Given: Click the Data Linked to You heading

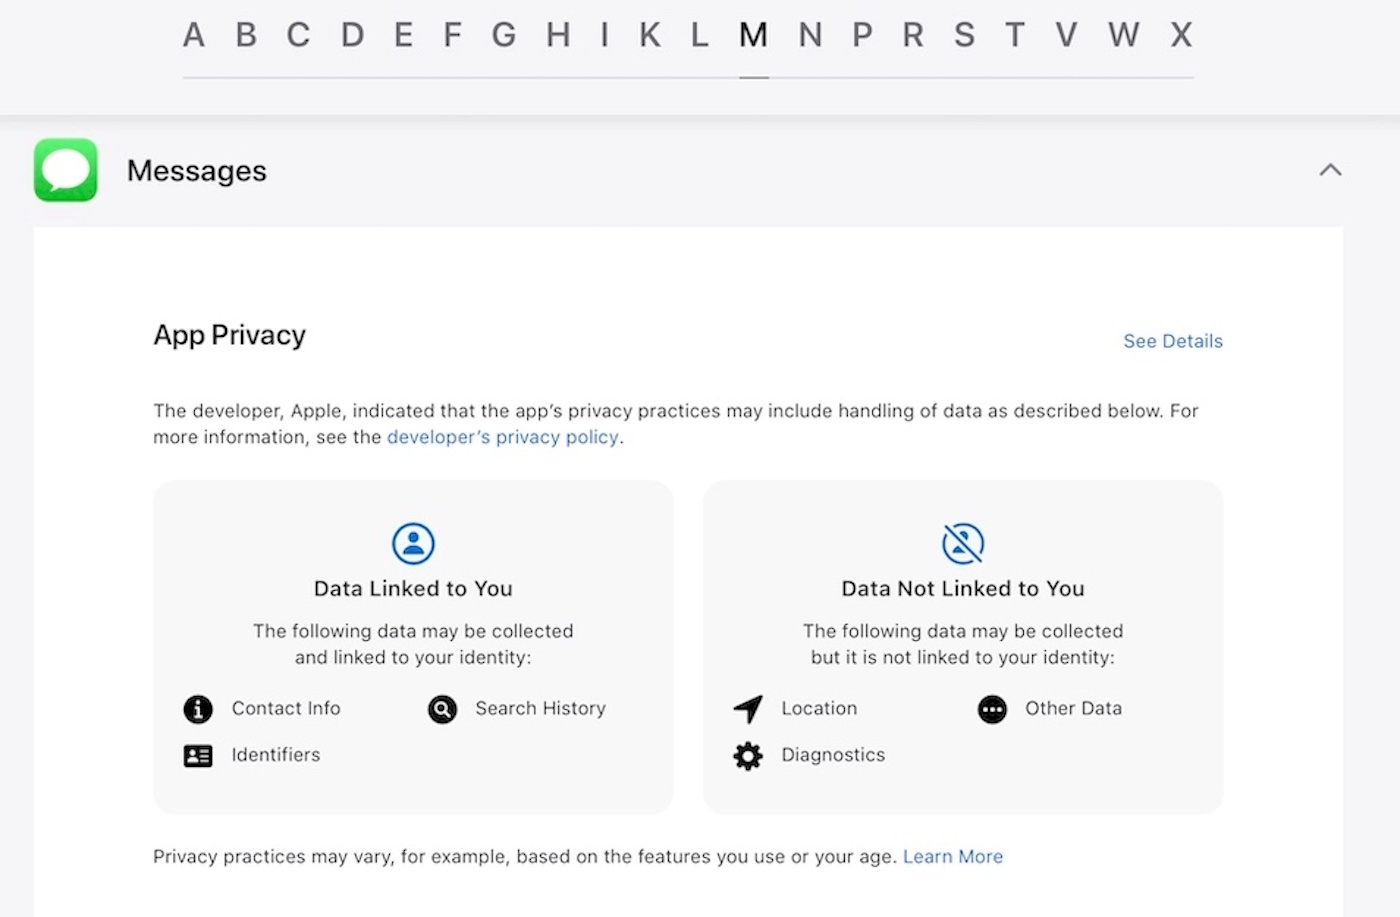Looking at the screenshot, I should tap(413, 589).
